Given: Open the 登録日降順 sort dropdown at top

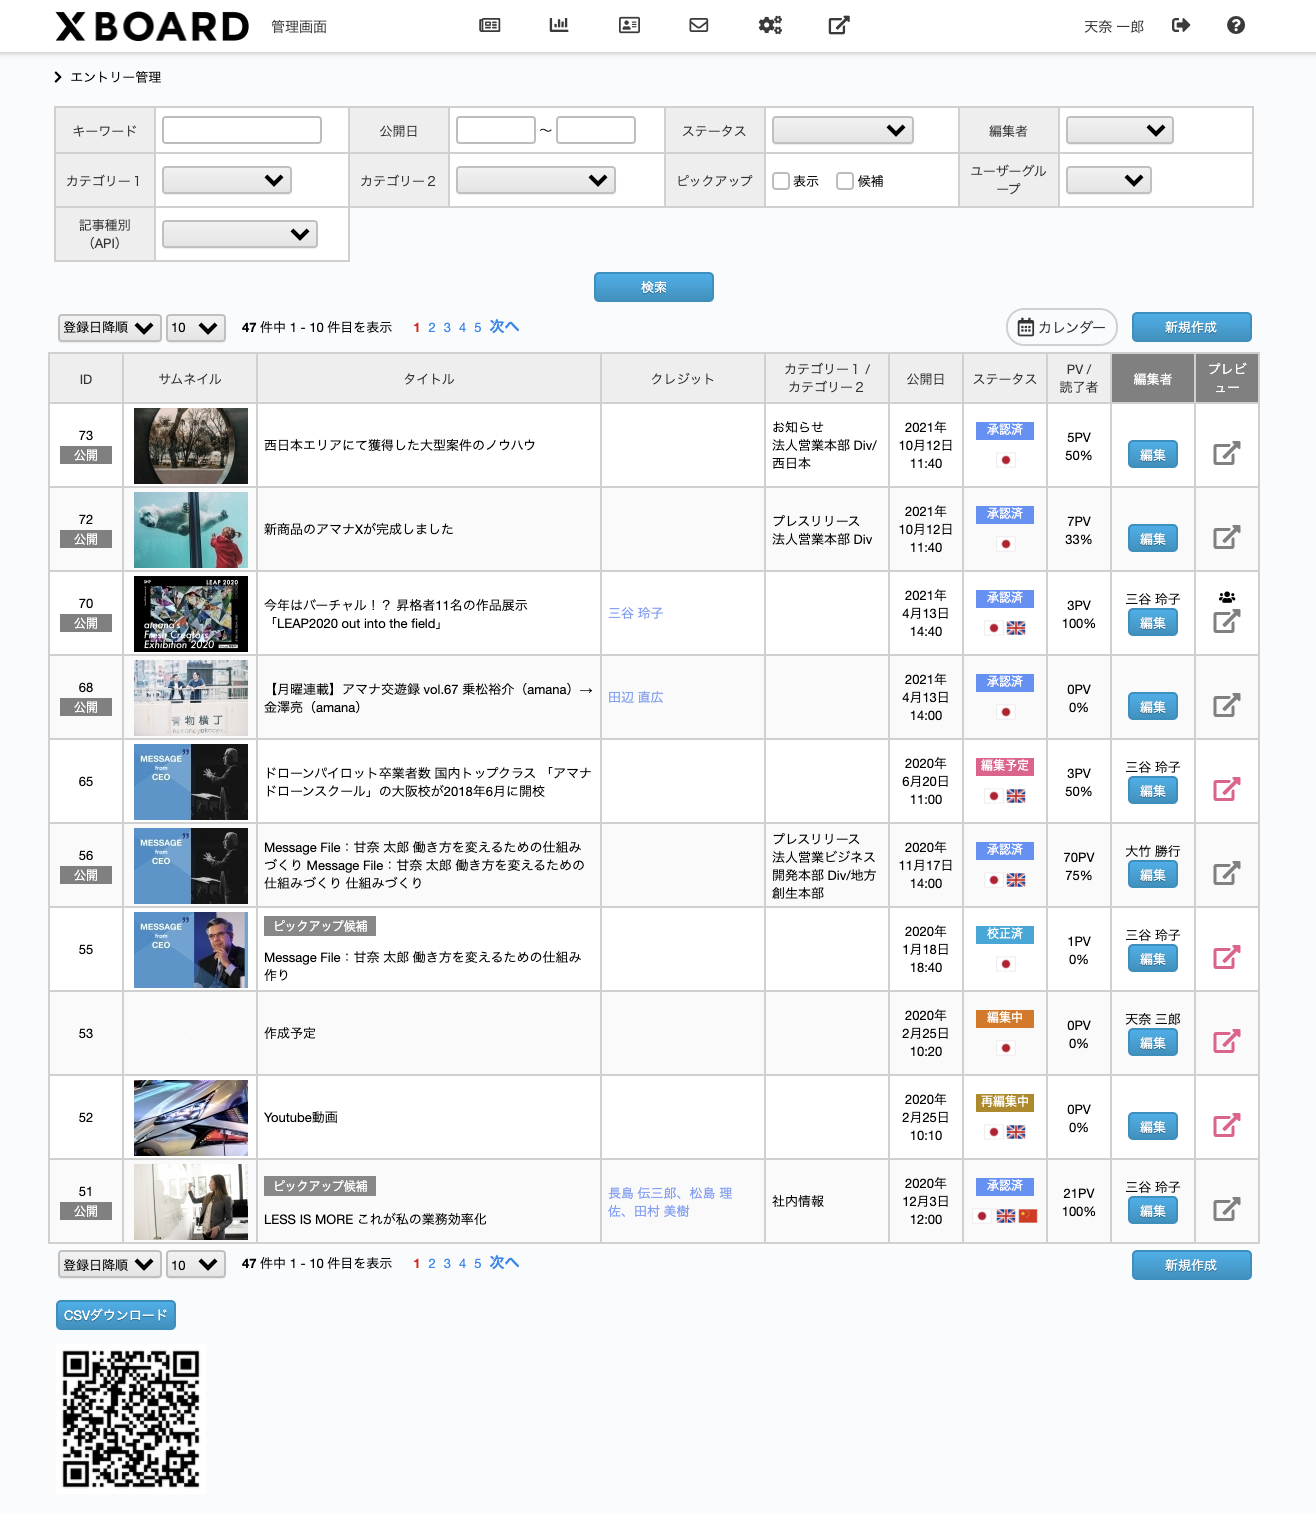Looking at the screenshot, I should pyautogui.click(x=109, y=327).
